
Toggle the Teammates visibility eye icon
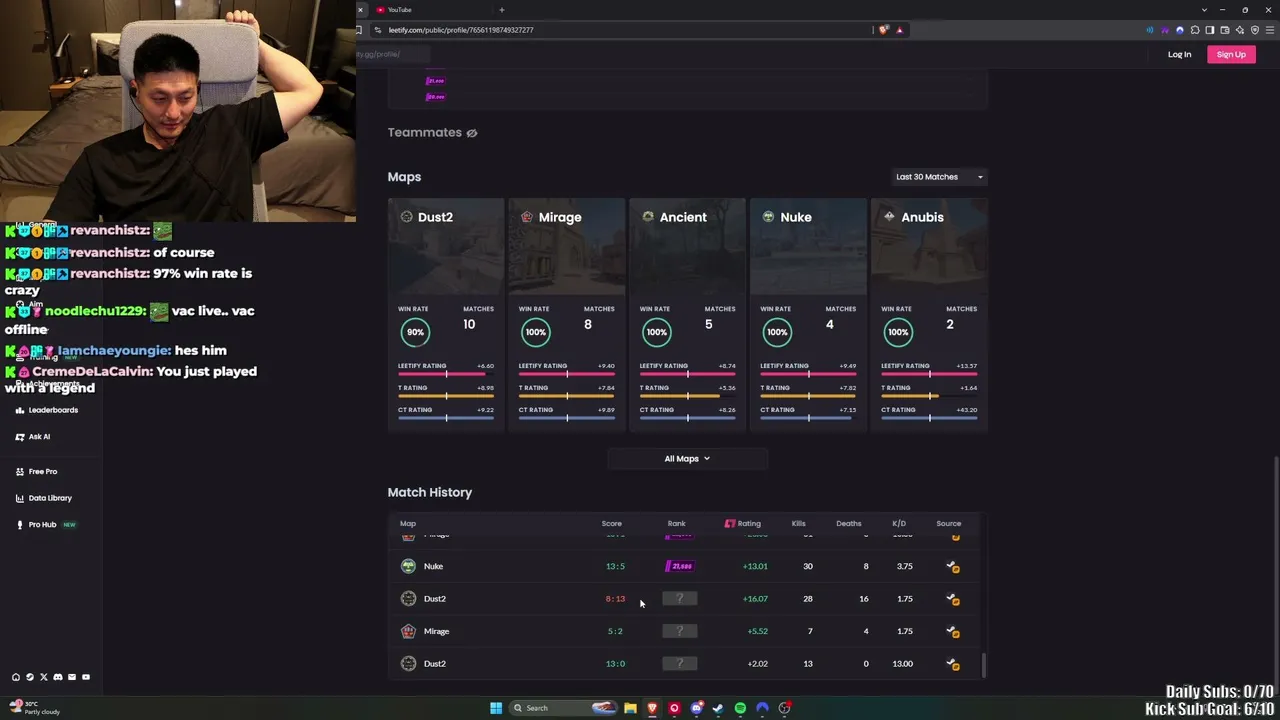(x=472, y=133)
